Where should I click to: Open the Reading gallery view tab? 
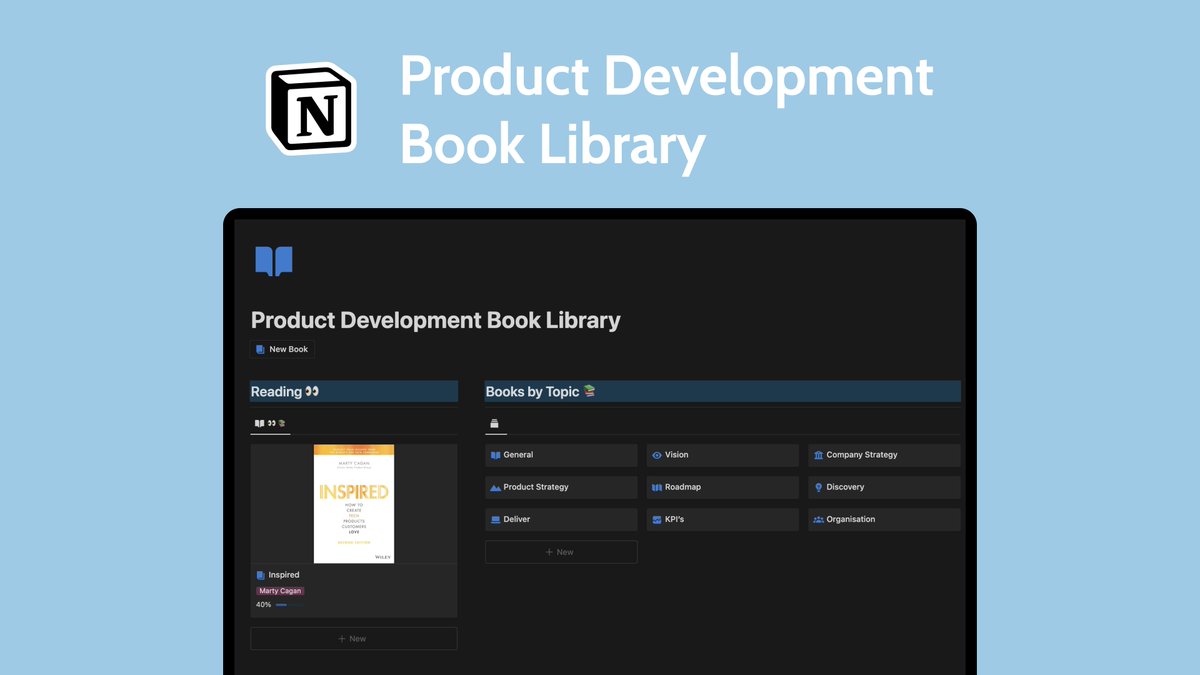tap(270, 423)
